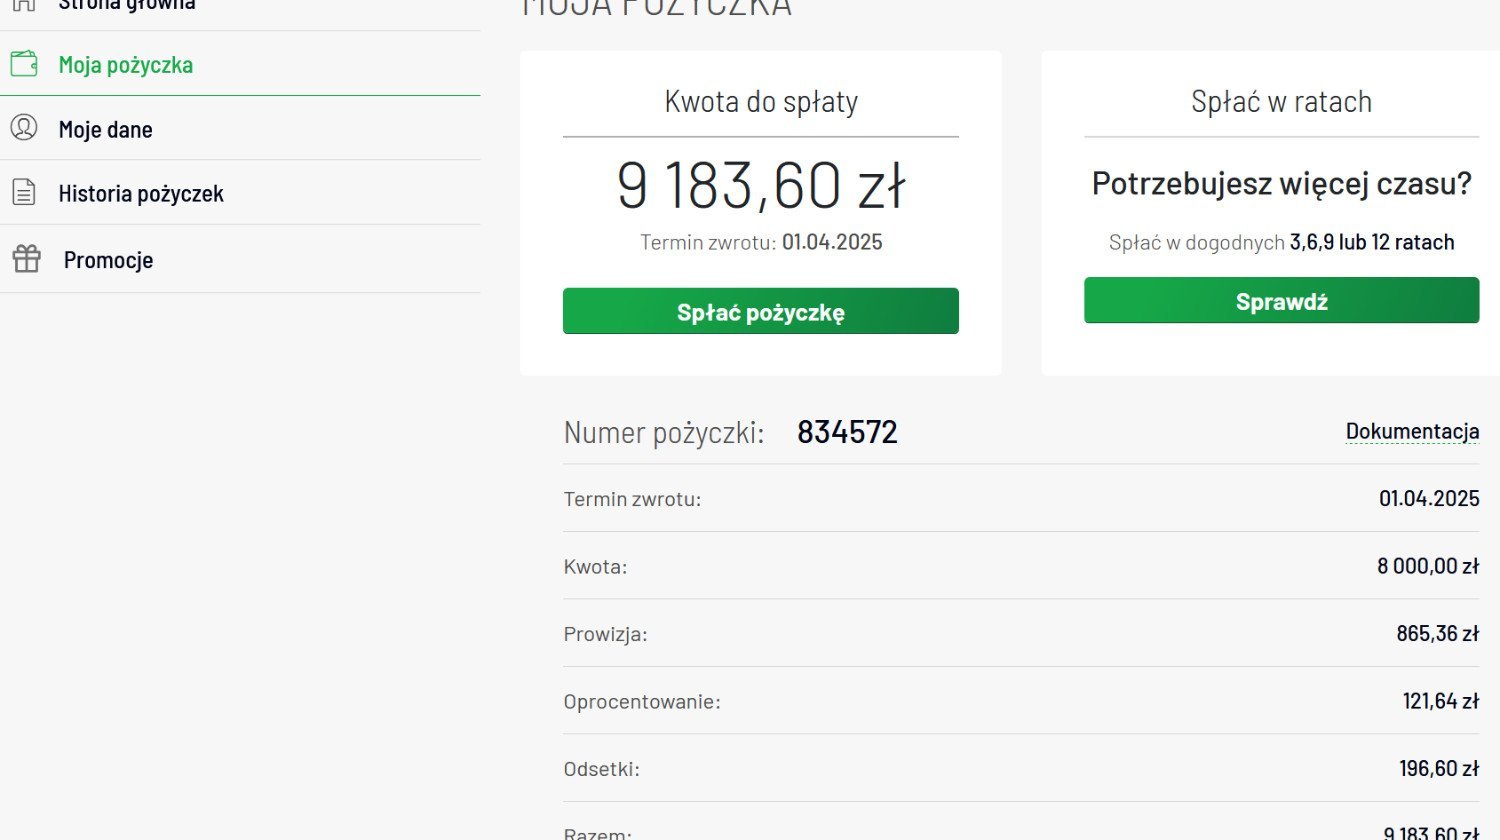Click the loan number 834572
Screen dimensions: 1500x840
coord(847,432)
